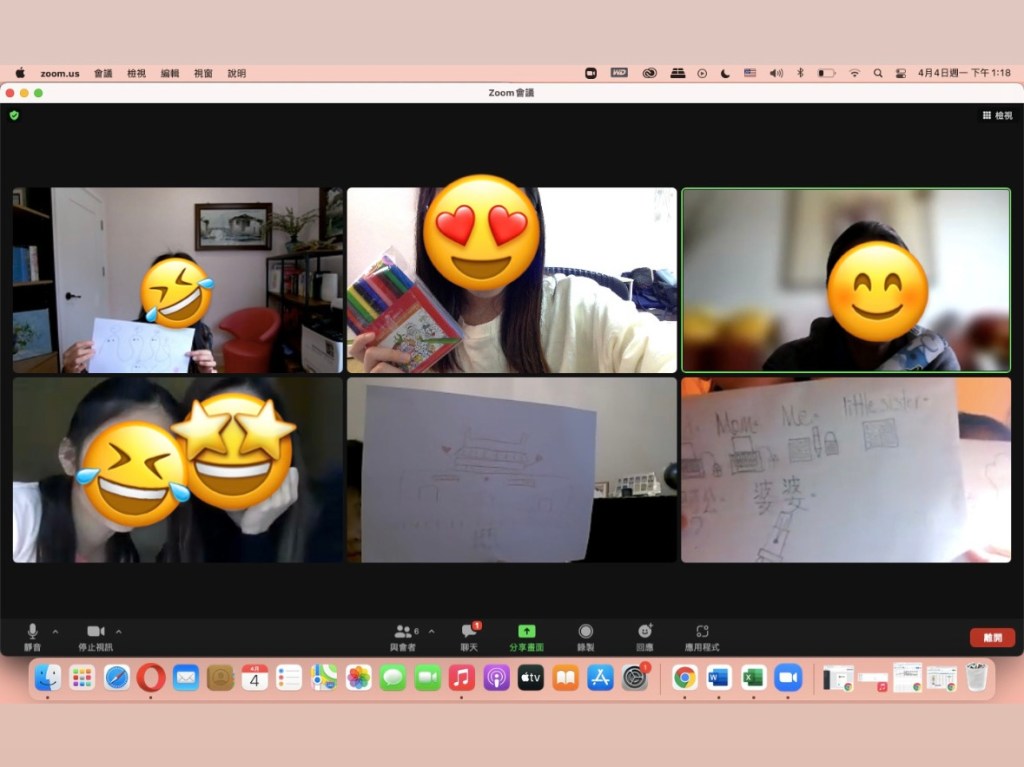Change layout using the 檢視 view button
Image resolution: width=1024 pixels, height=767 pixels.
point(997,116)
